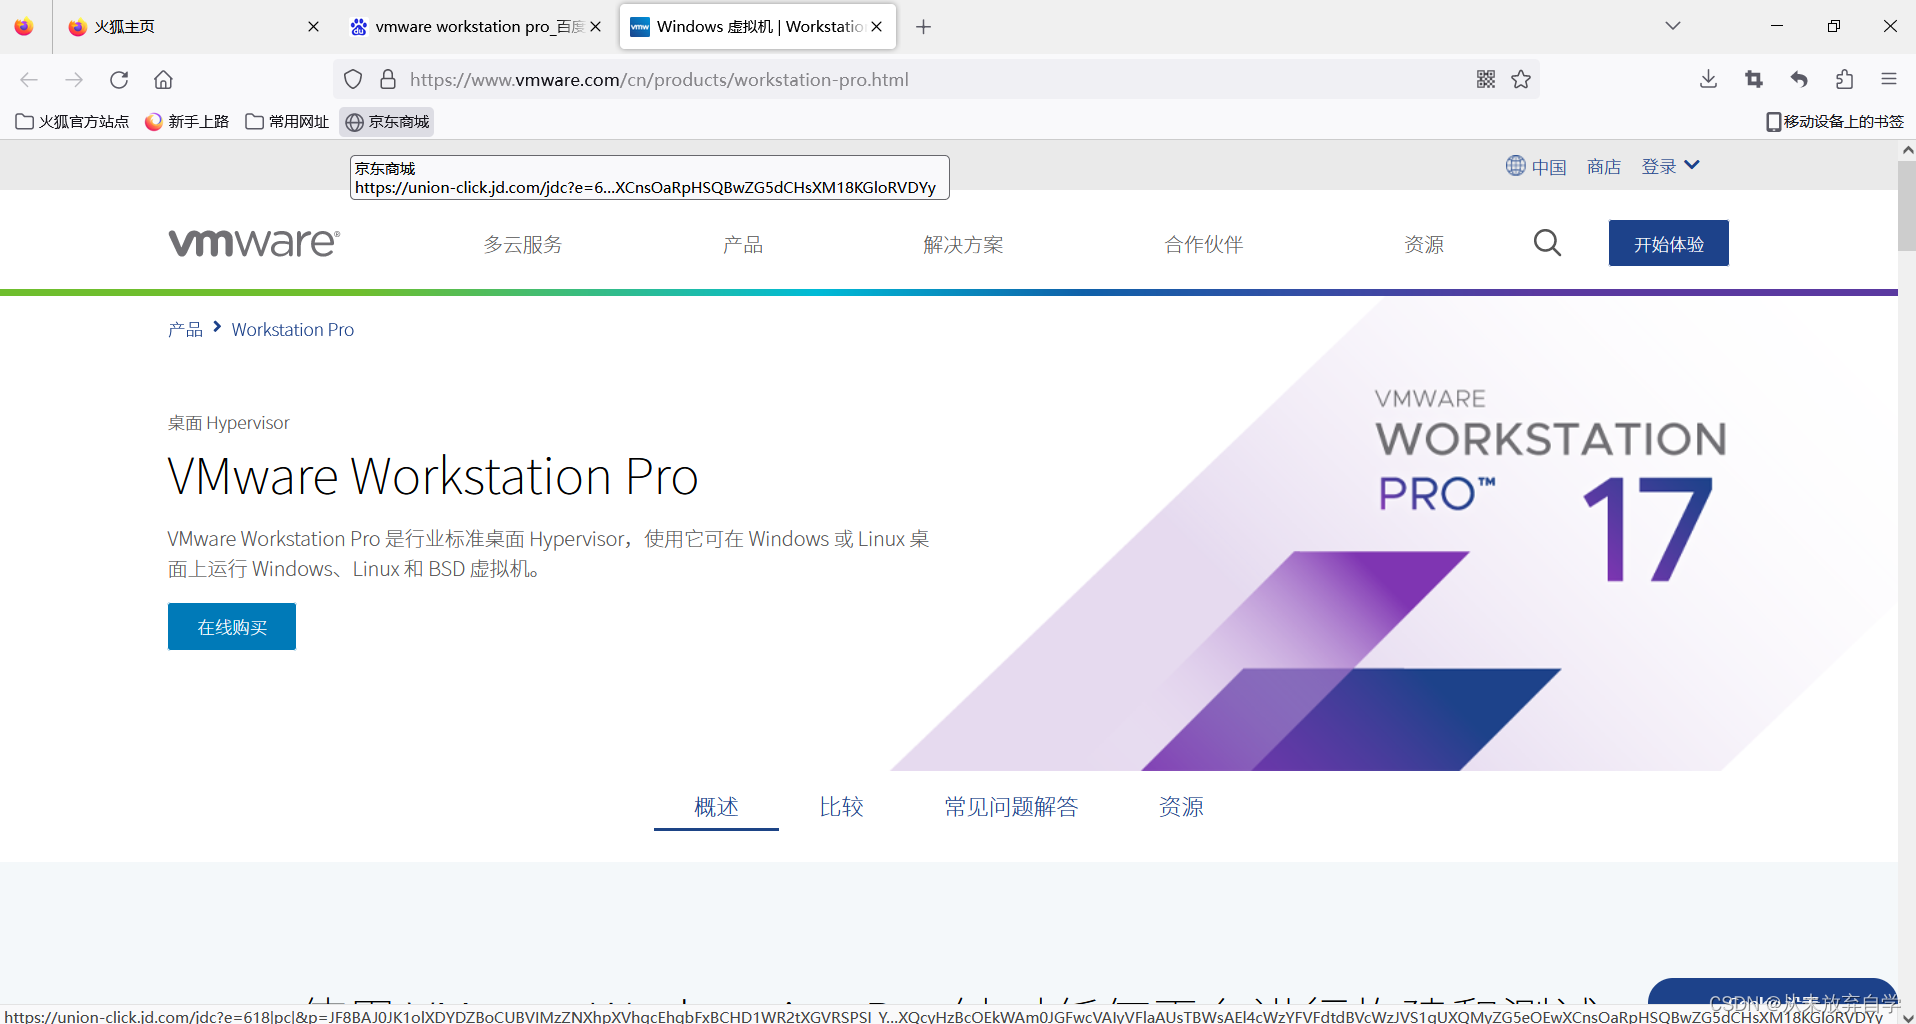Viewport: 1916px width, 1024px height.
Task: Bookmark this page with star icon
Action: coord(1521,80)
